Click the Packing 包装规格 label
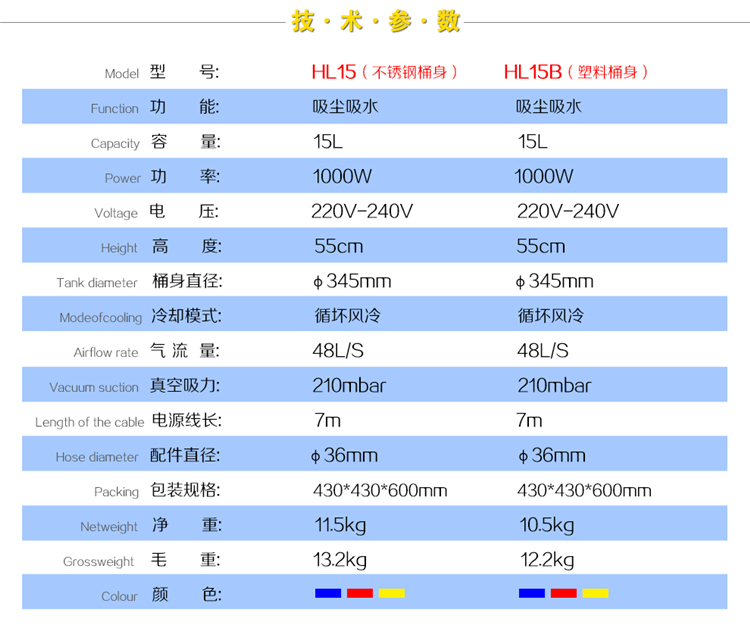The height and width of the screenshot is (634, 750). [157, 490]
